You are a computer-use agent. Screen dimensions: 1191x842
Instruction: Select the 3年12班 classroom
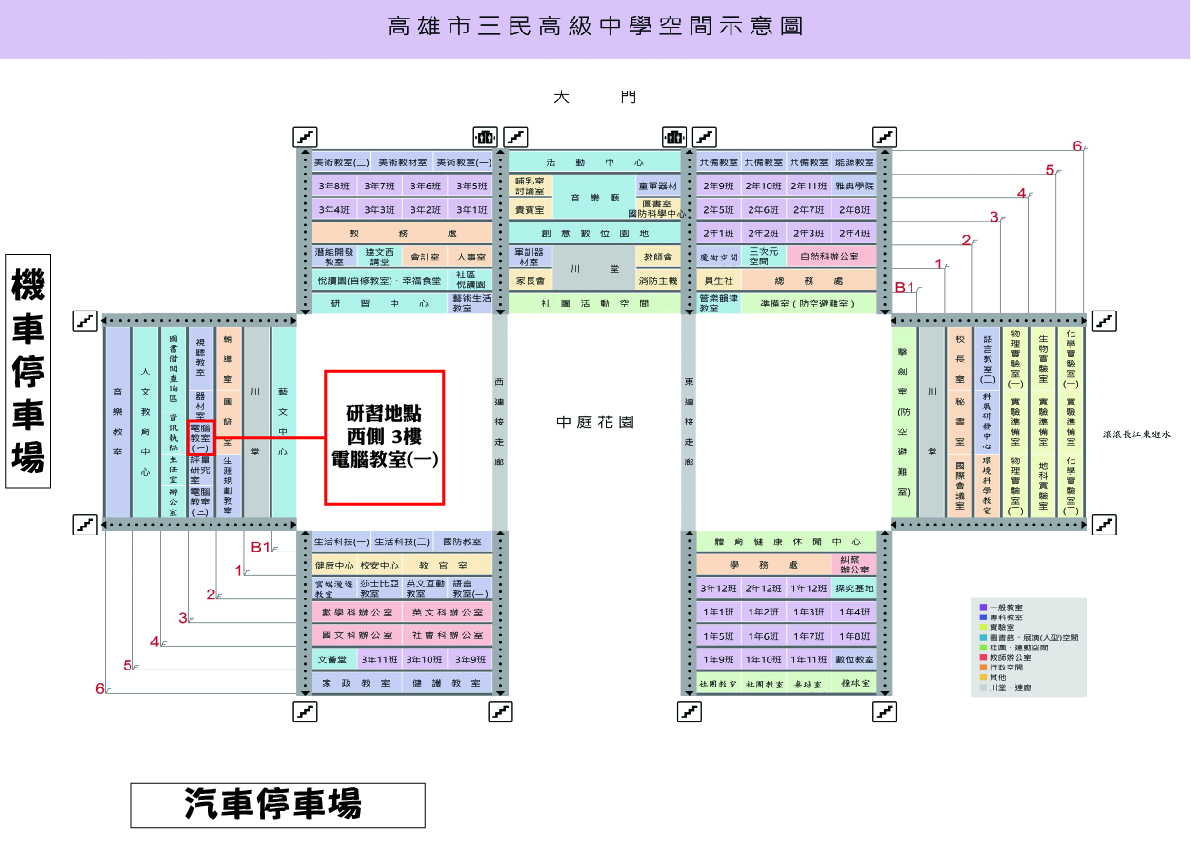(719, 588)
